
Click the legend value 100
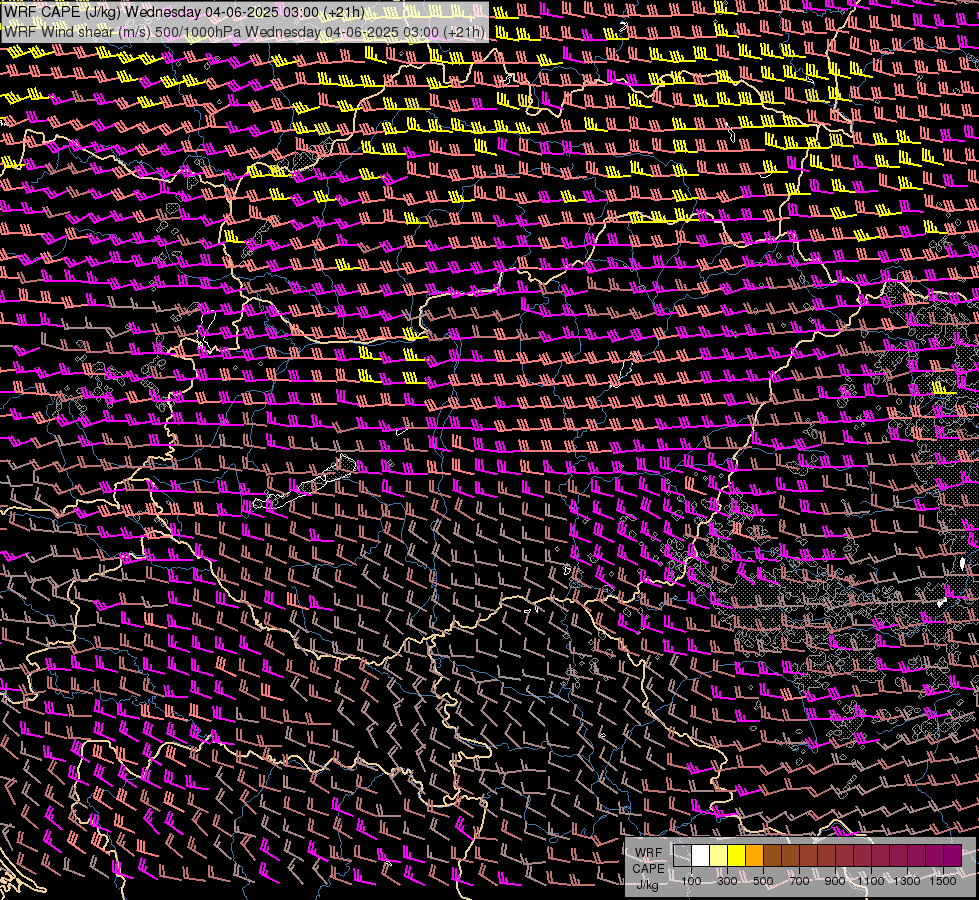(x=691, y=881)
